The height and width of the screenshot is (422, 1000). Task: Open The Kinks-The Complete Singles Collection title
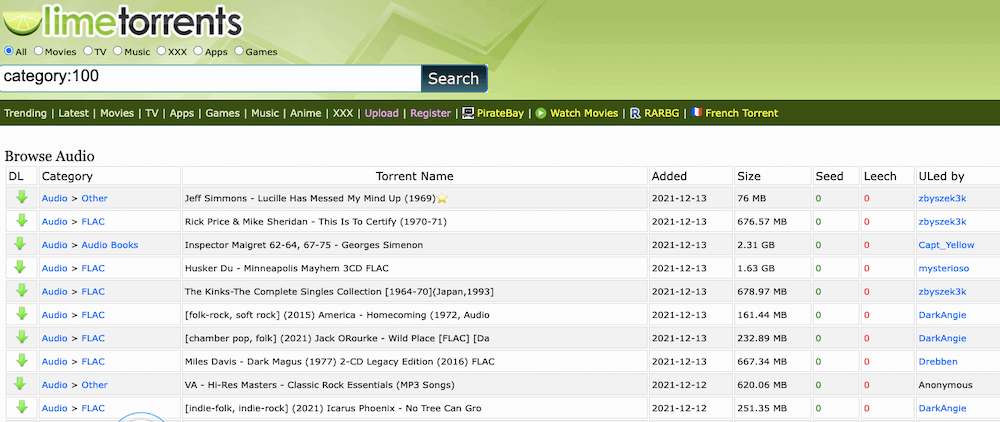click(339, 291)
